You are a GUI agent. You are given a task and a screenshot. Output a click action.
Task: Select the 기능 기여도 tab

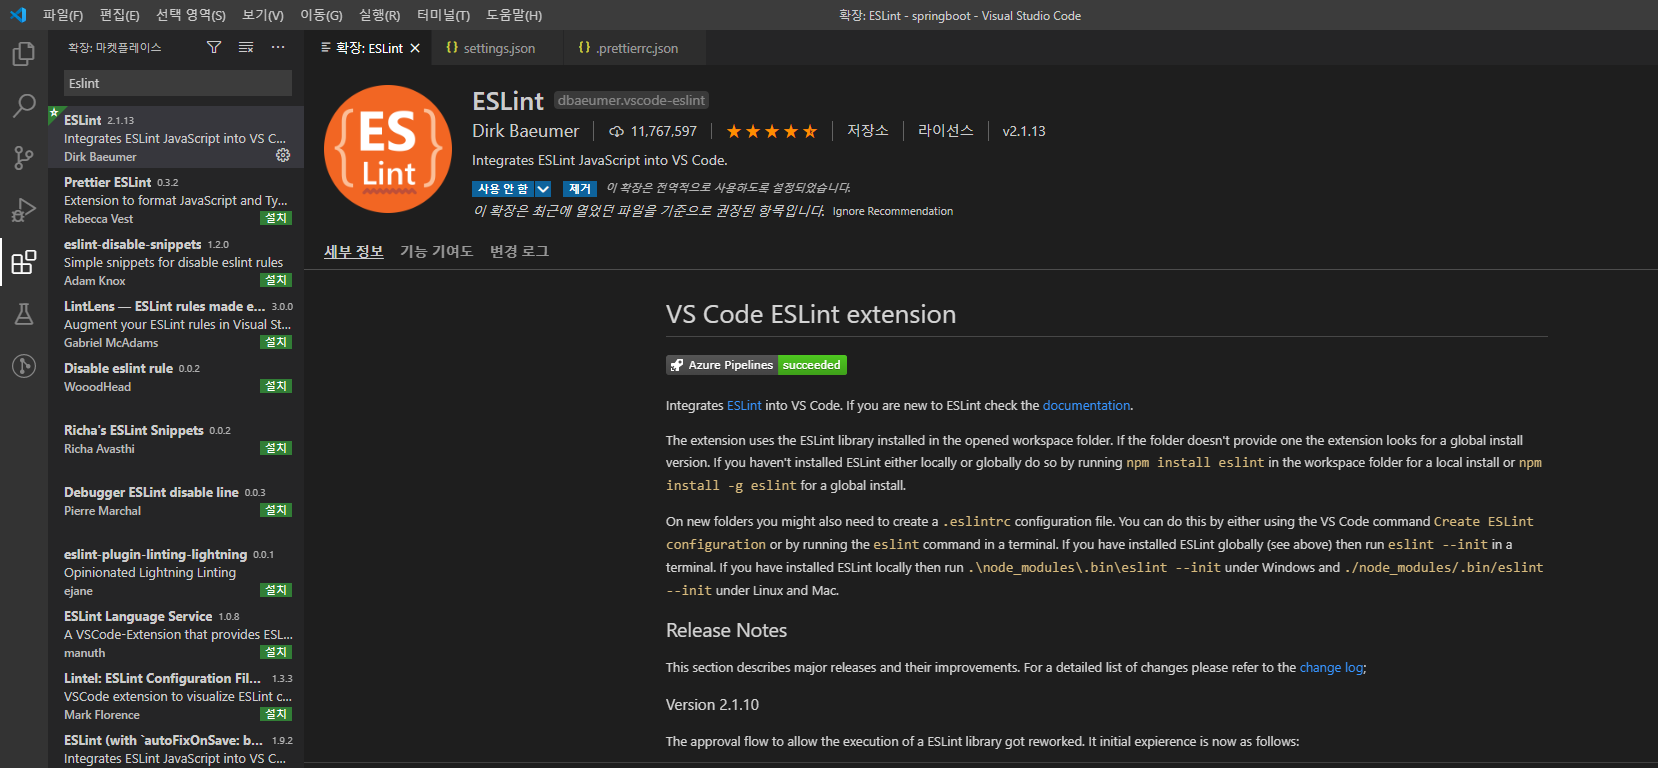[436, 251]
